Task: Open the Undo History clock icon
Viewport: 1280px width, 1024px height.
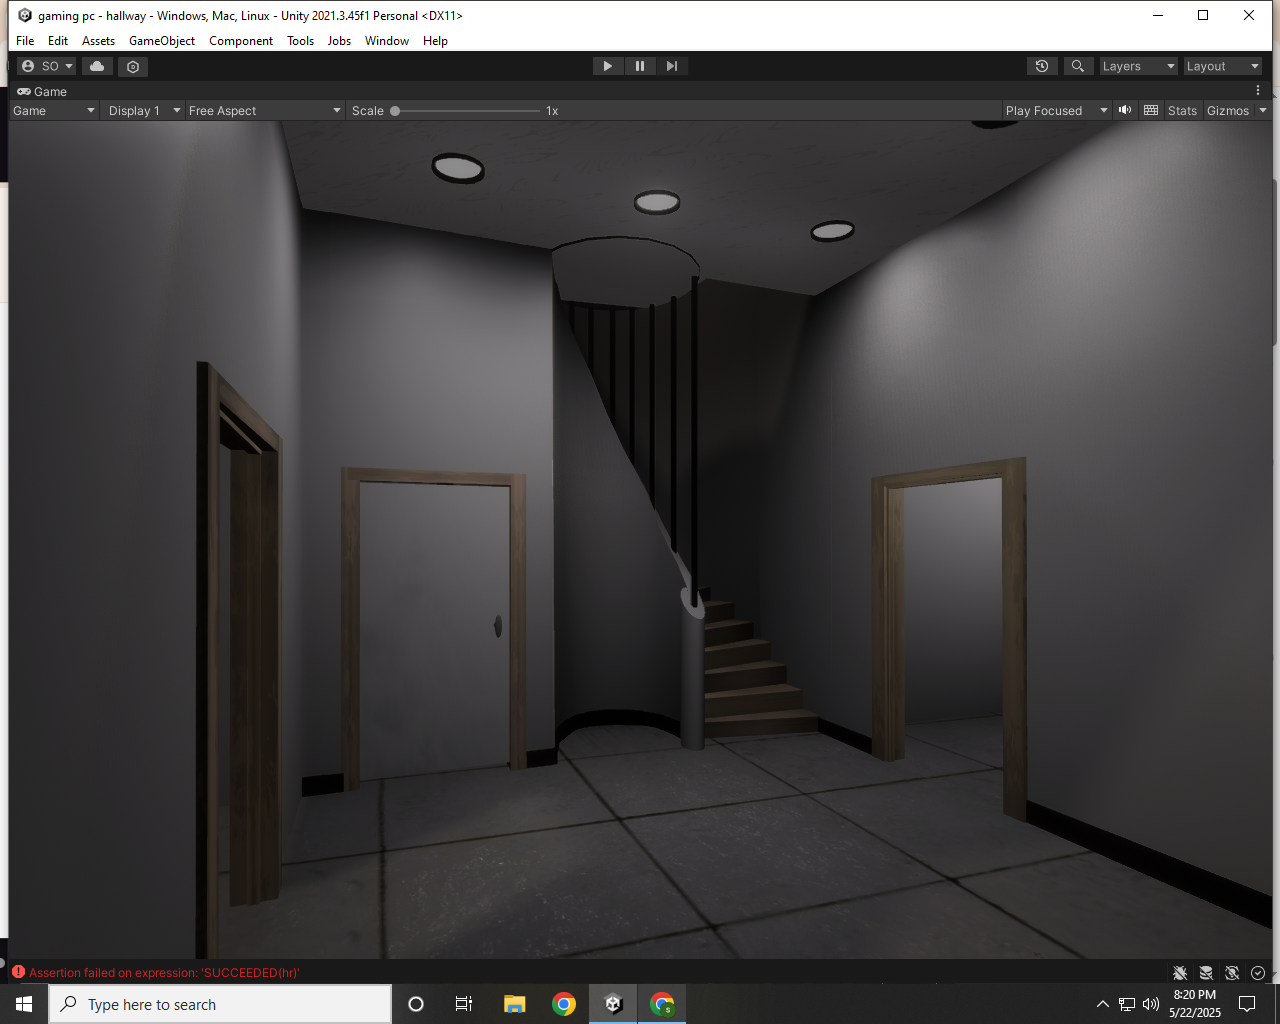Action: [1042, 66]
